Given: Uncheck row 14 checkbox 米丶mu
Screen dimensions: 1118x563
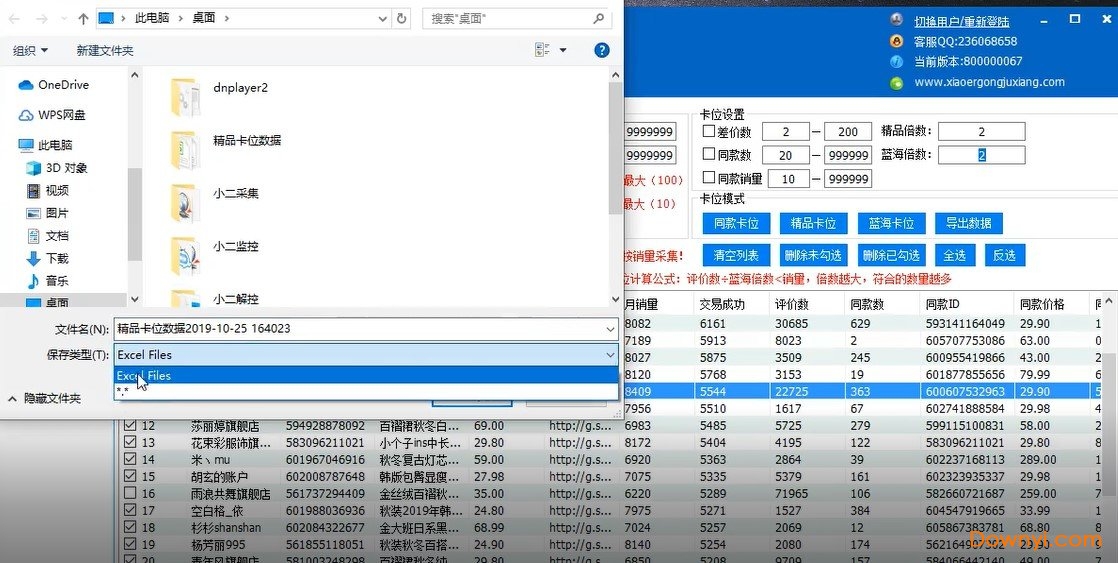Looking at the screenshot, I should click(x=130, y=460).
